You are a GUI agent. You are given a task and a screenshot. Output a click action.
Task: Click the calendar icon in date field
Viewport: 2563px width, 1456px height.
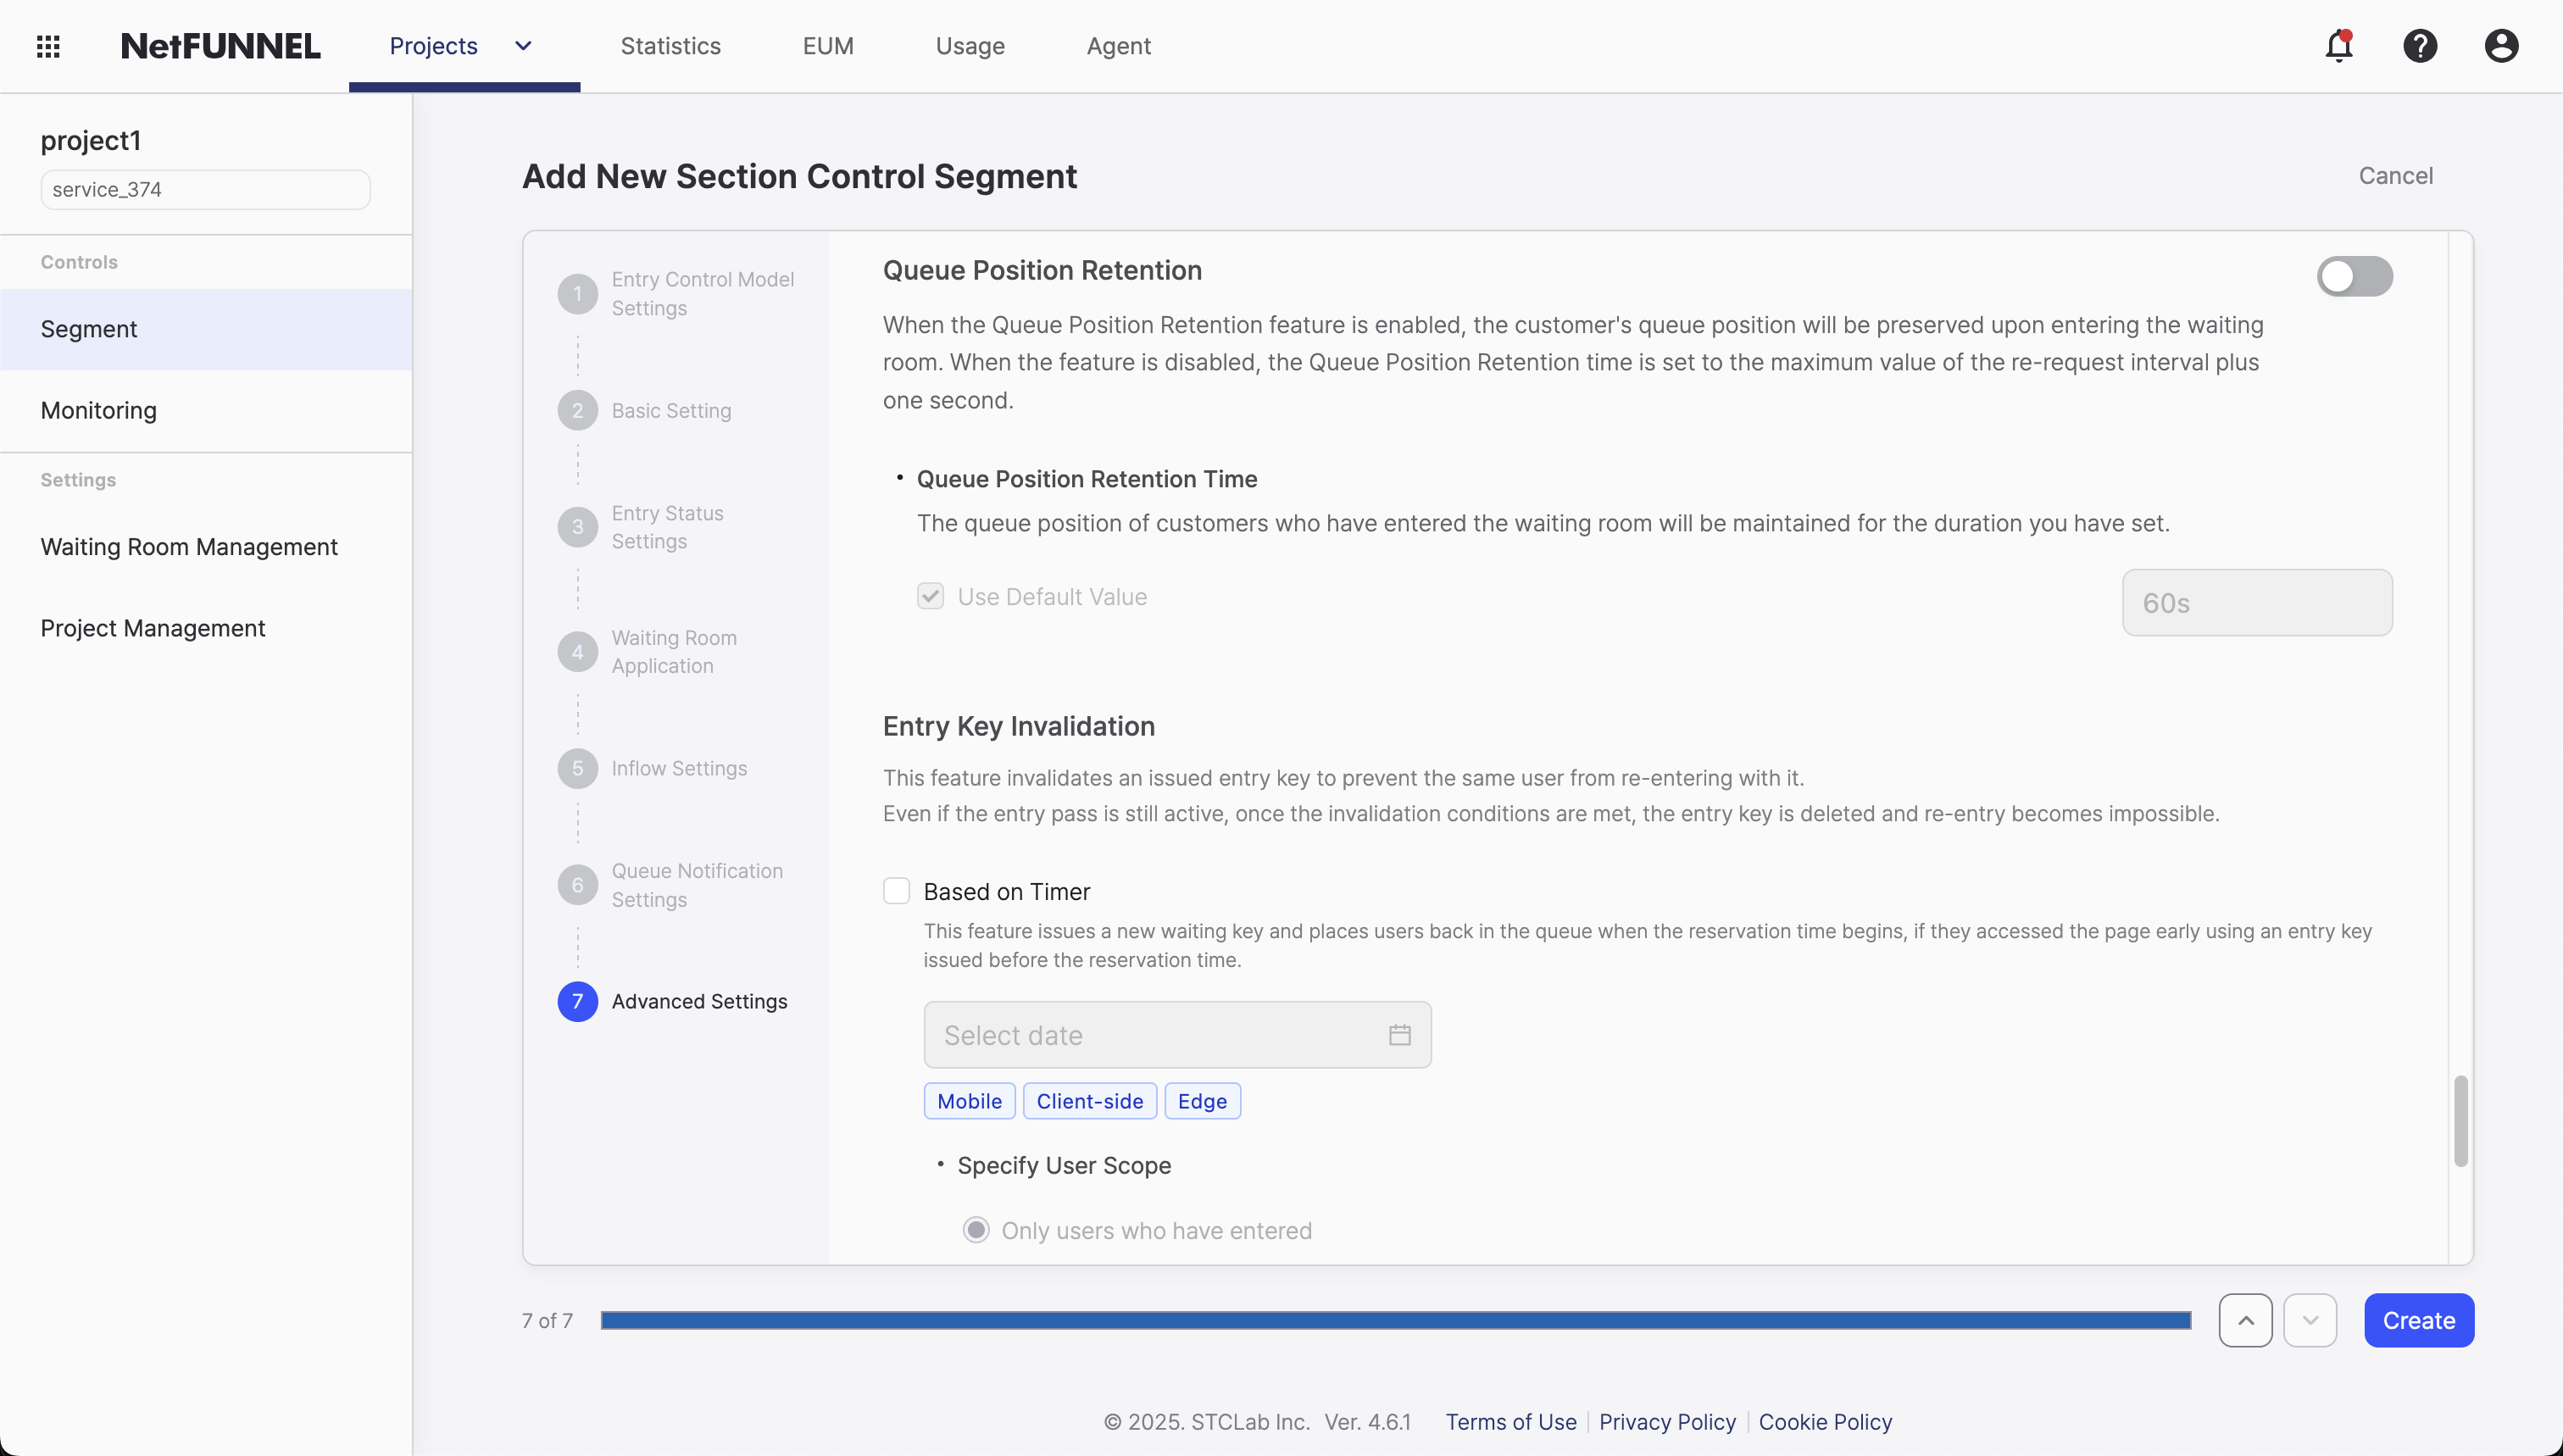pos(1399,1035)
